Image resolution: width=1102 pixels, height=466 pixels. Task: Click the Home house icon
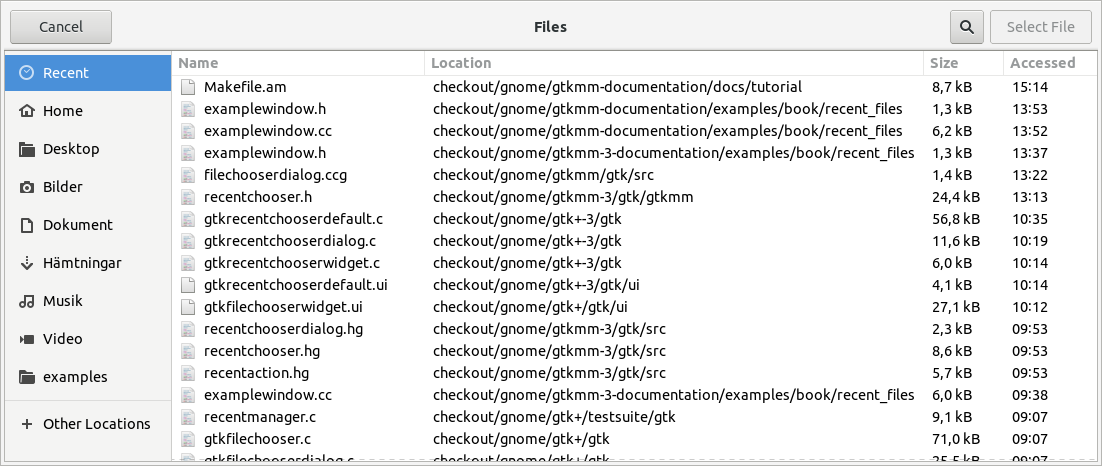pyautogui.click(x=27, y=111)
